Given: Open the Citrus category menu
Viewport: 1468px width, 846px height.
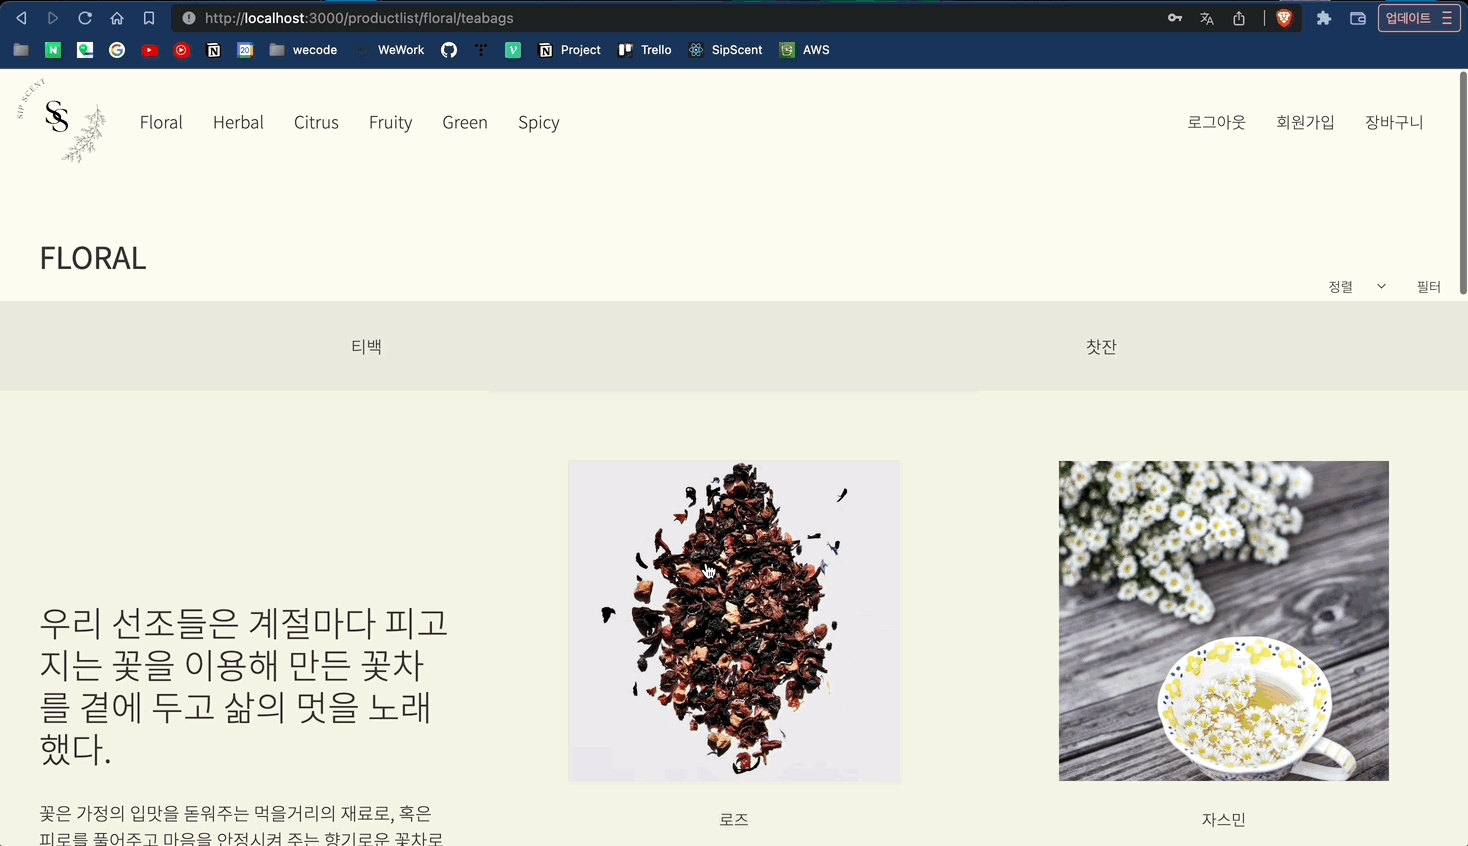Looking at the screenshot, I should [x=316, y=122].
